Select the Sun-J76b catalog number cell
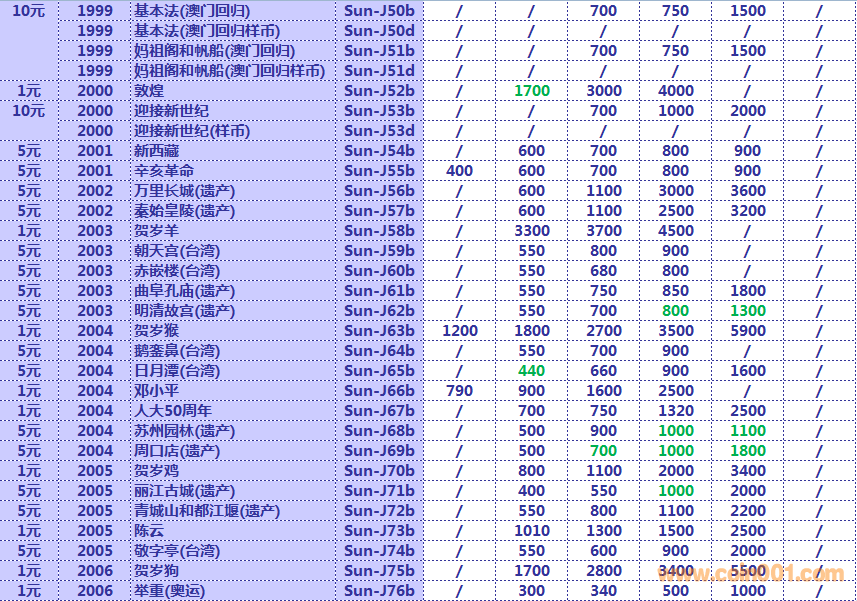Screen dimensions: 857x601 point(379,591)
